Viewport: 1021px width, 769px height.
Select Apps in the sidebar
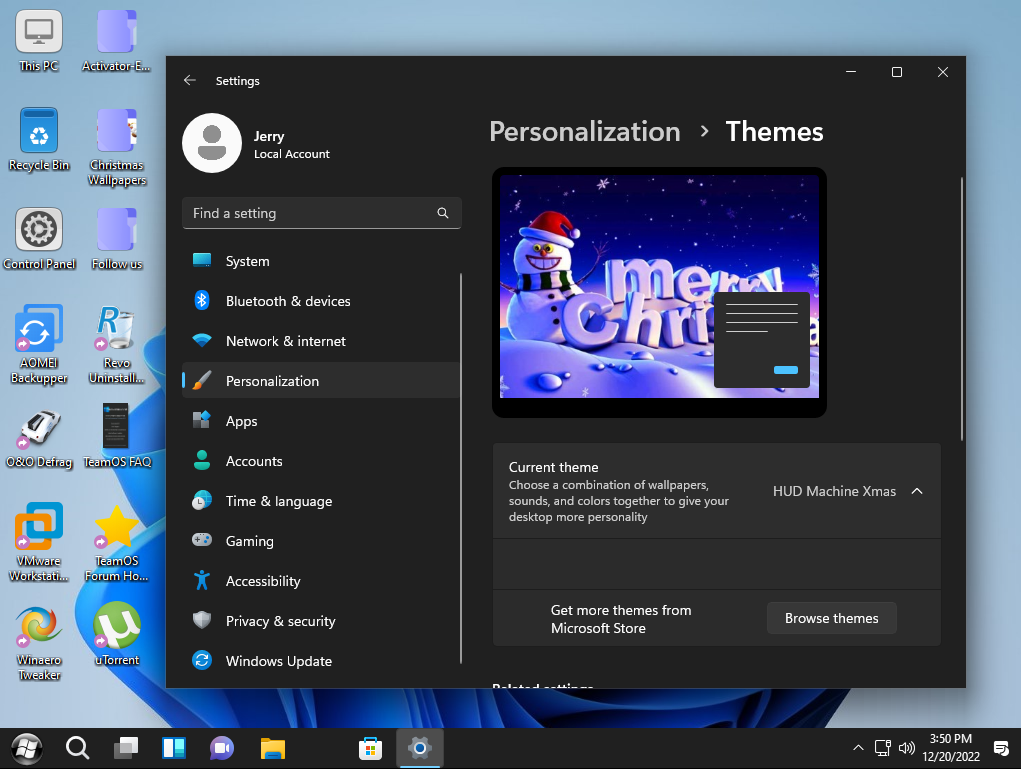coord(241,421)
